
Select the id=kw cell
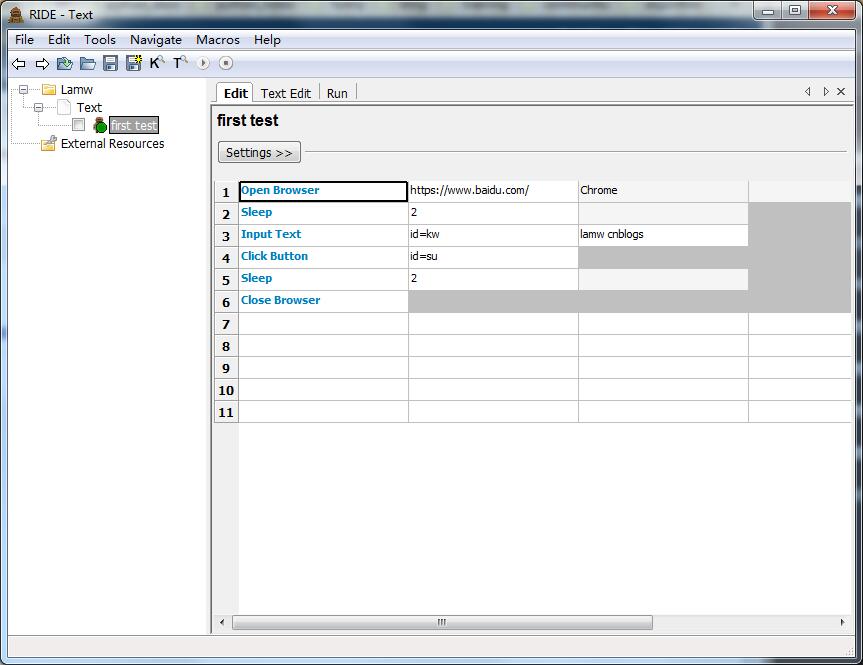493,235
